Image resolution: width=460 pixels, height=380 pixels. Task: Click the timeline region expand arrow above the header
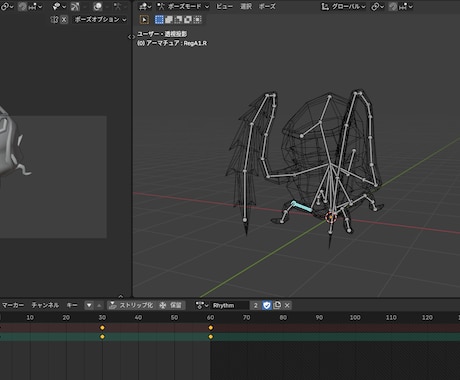[x=121, y=296]
